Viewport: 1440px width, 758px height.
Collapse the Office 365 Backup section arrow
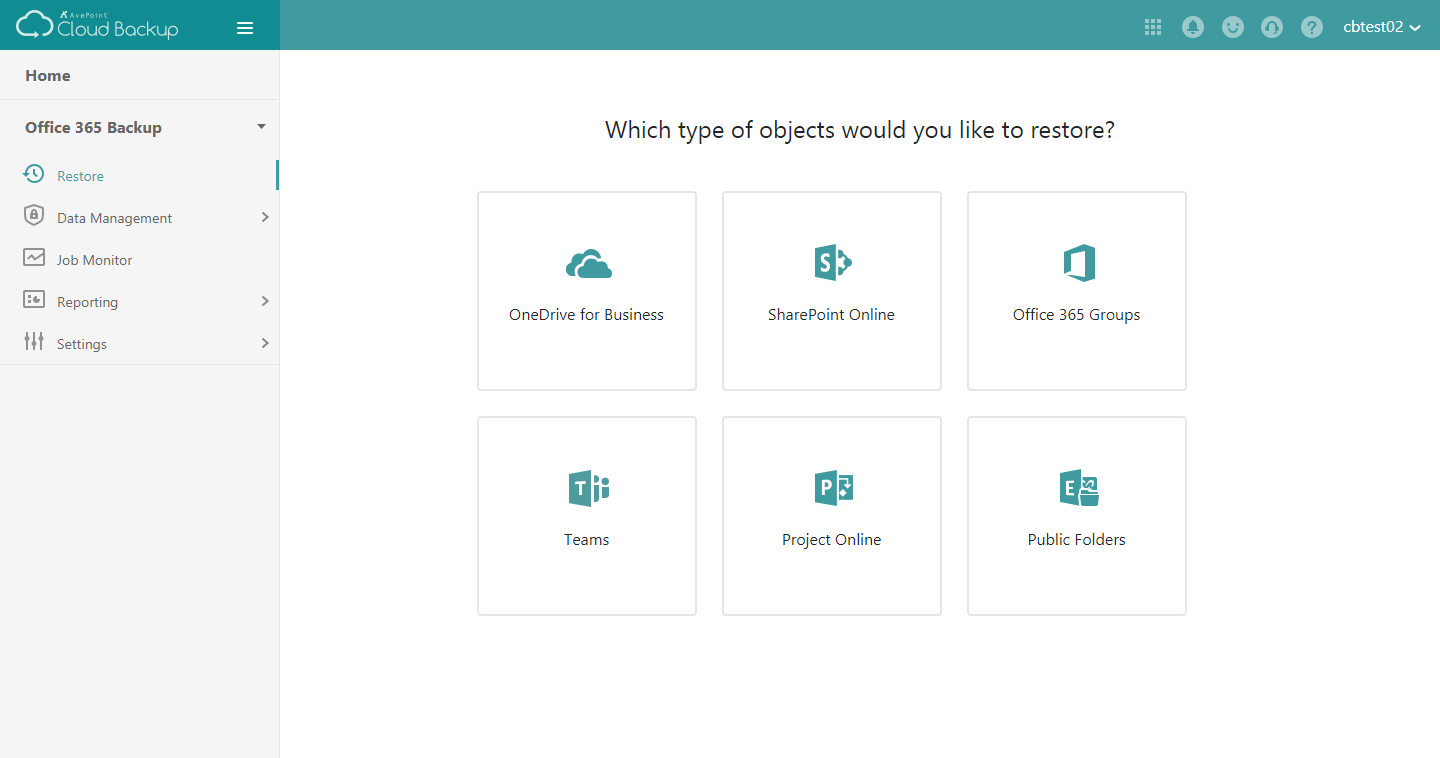point(261,127)
